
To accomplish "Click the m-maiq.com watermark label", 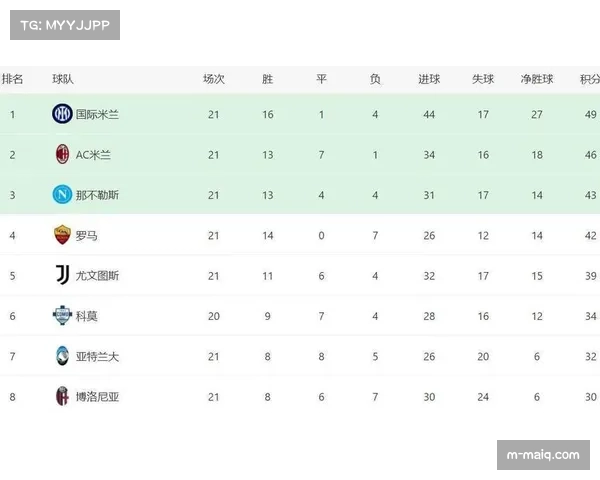I will [x=543, y=455].
